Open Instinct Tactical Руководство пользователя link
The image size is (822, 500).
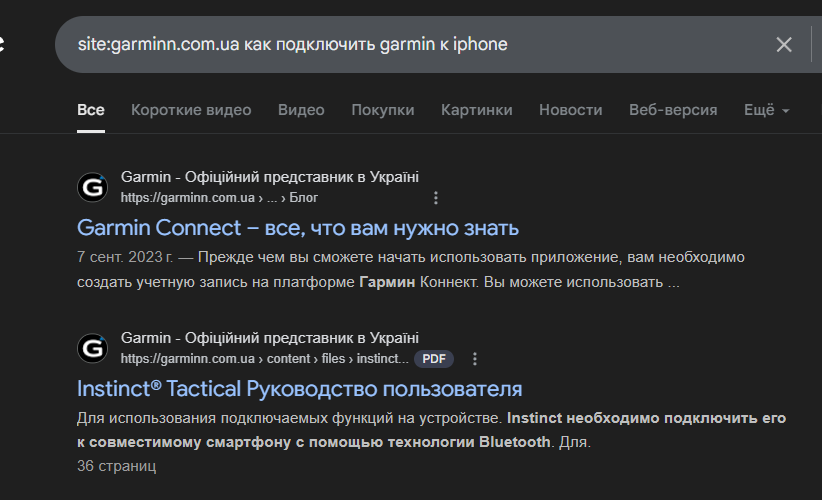click(x=299, y=389)
